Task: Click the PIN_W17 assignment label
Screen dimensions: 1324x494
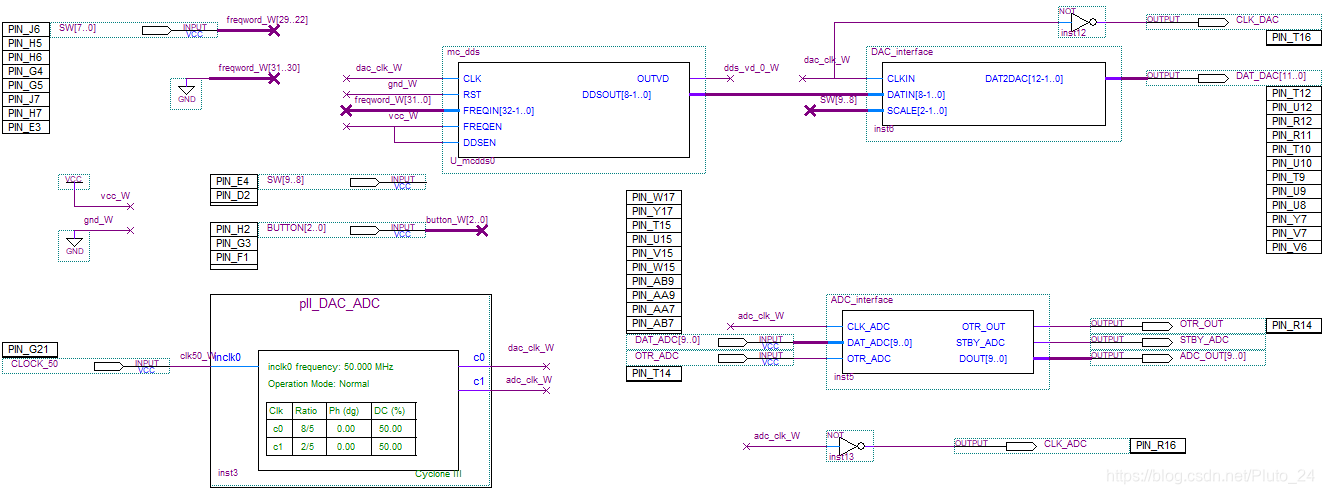Action: 654,197
